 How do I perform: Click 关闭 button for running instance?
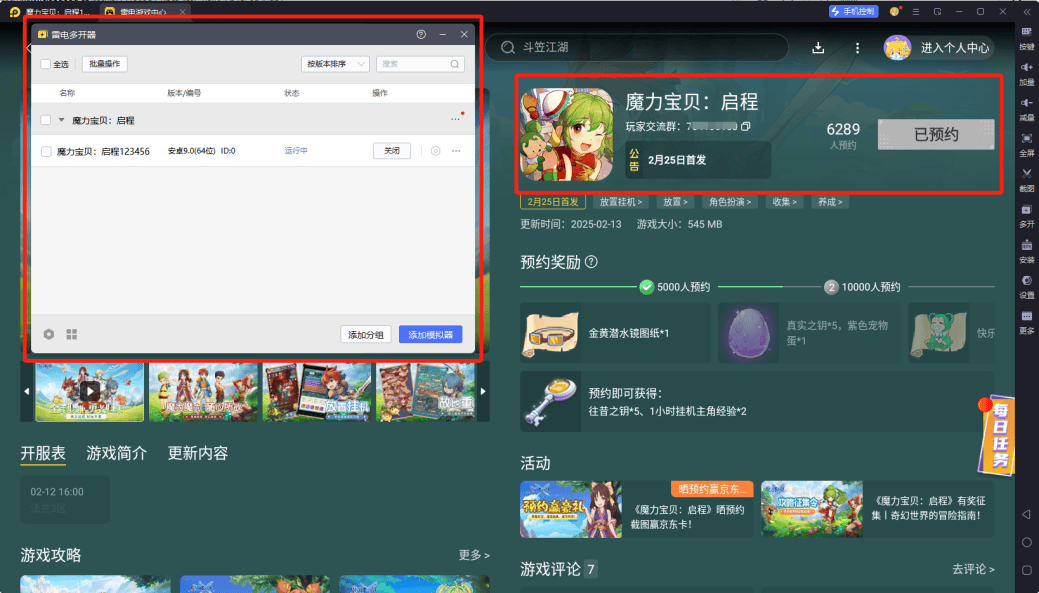[x=392, y=151]
